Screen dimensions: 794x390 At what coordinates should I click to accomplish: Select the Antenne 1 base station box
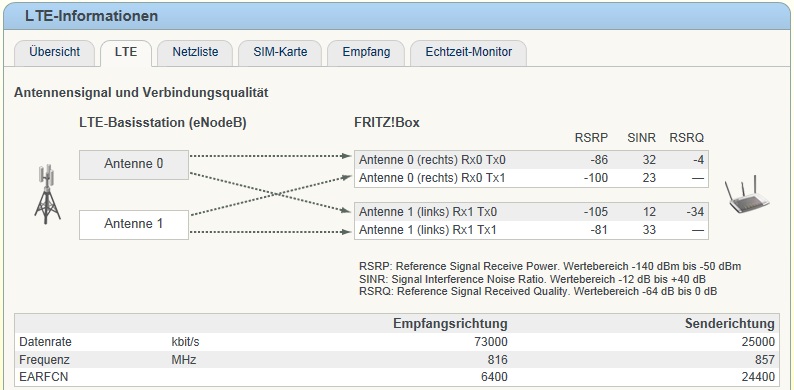[134, 224]
